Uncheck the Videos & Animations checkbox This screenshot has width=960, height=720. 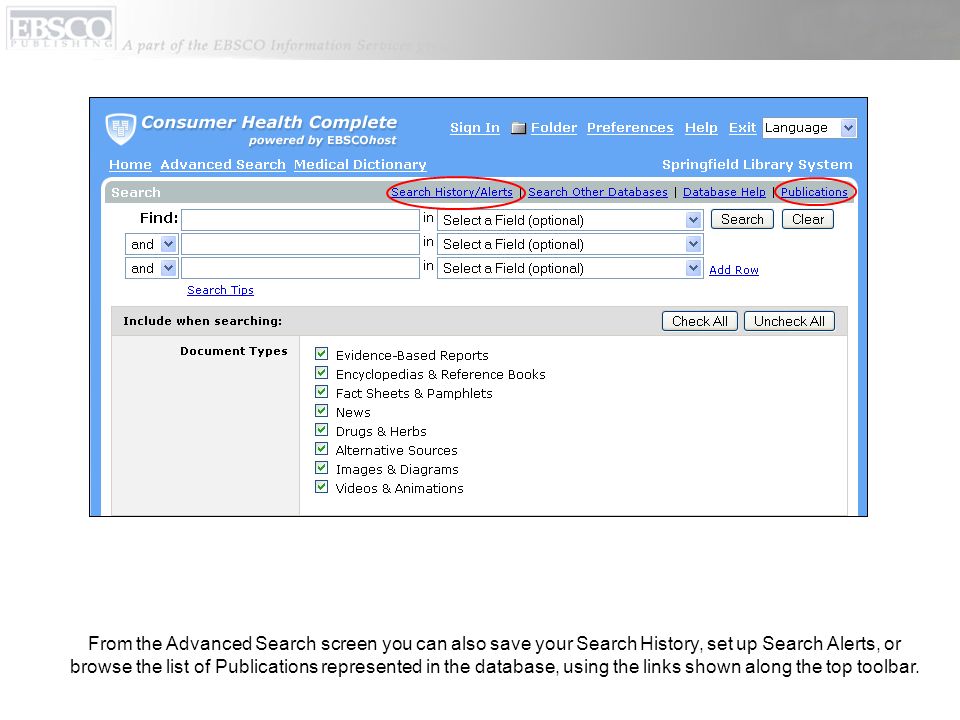[x=321, y=487]
